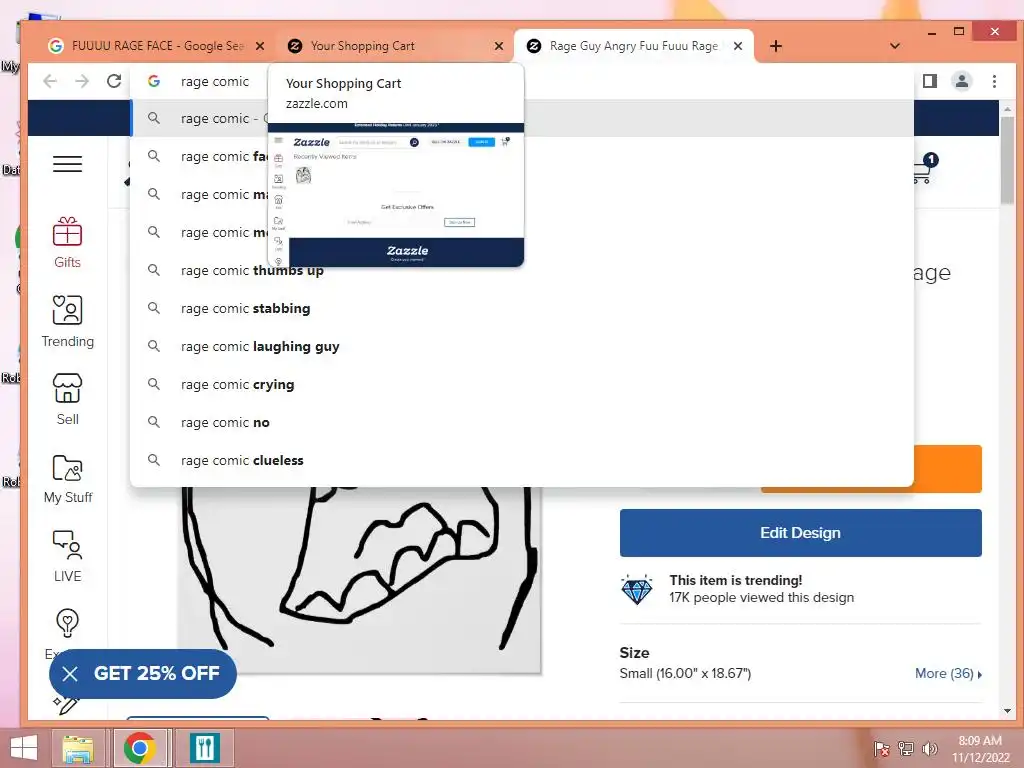Image resolution: width=1024 pixels, height=768 pixels.
Task: Open File Explorer from the taskbar
Action: [78, 748]
